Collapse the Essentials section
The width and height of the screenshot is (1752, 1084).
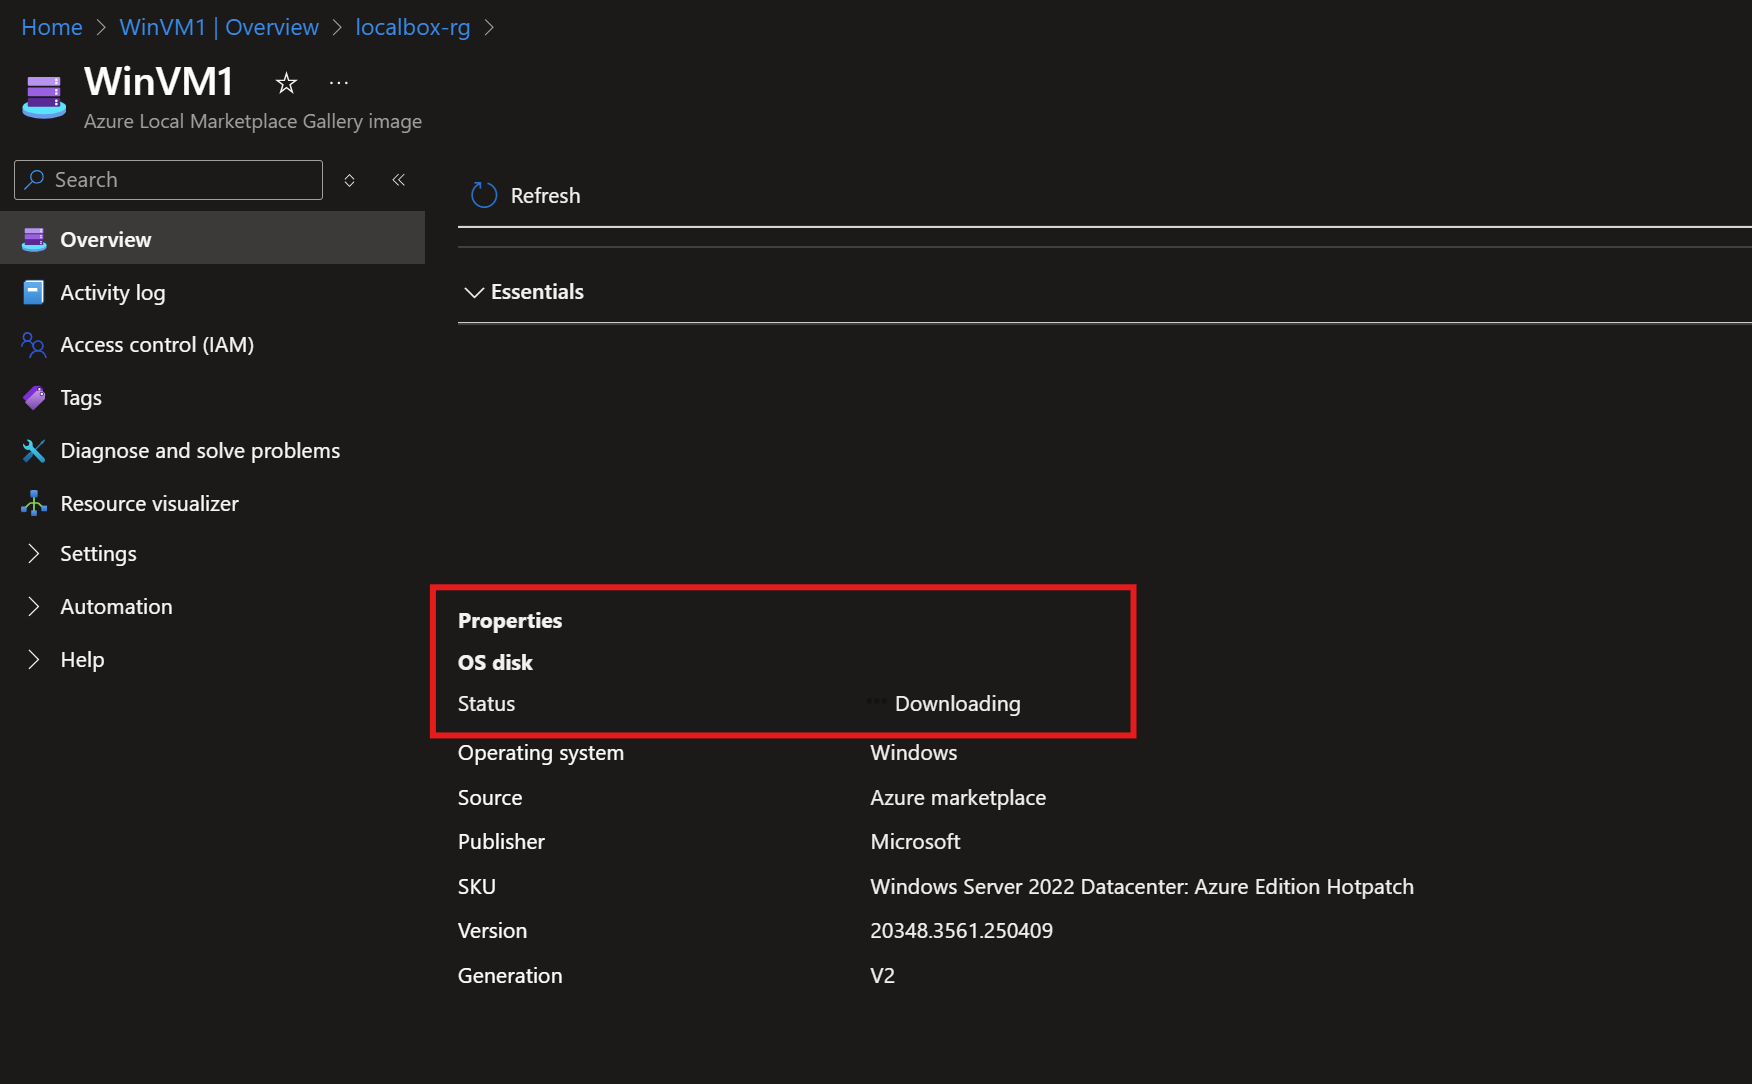point(524,292)
